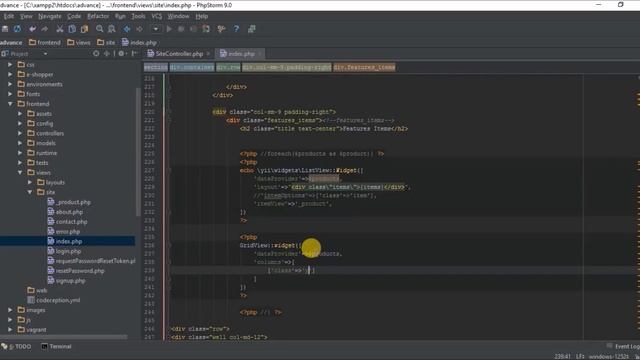This screenshot has height=360, width=640.
Task: Click the Project panel vertical scrollbar
Action: click(138, 152)
